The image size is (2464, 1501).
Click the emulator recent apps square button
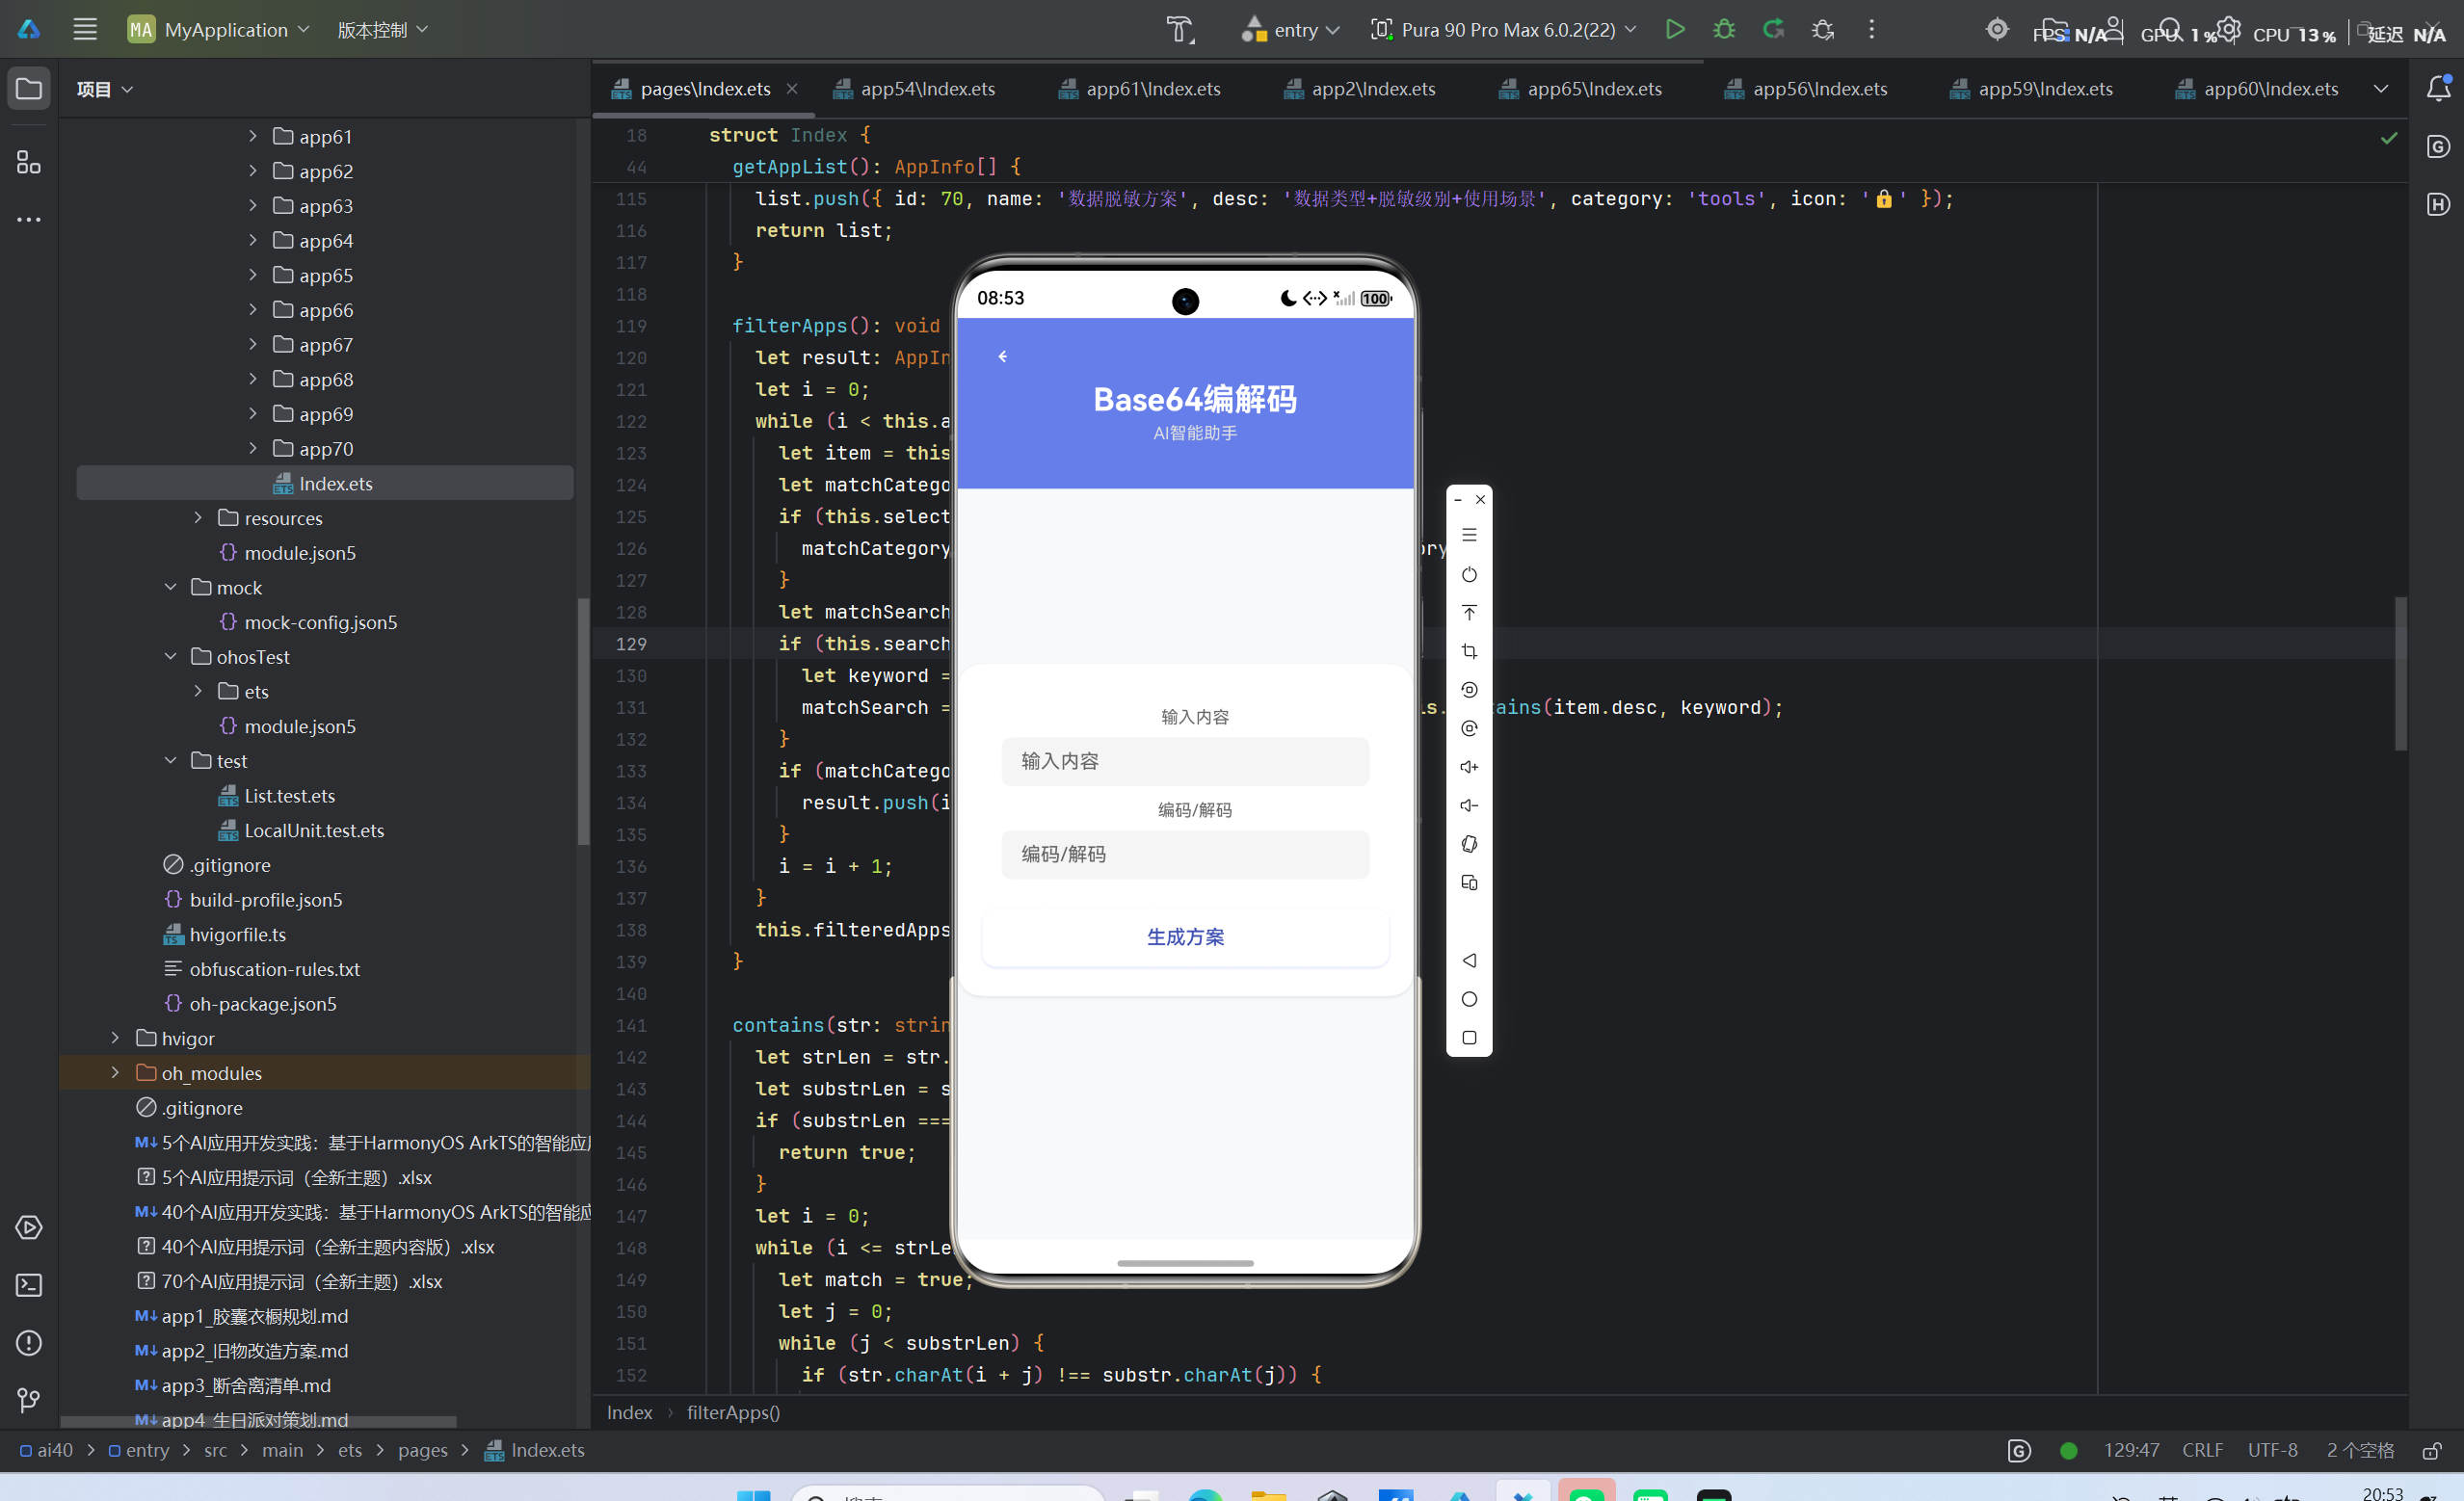pyautogui.click(x=1469, y=1038)
